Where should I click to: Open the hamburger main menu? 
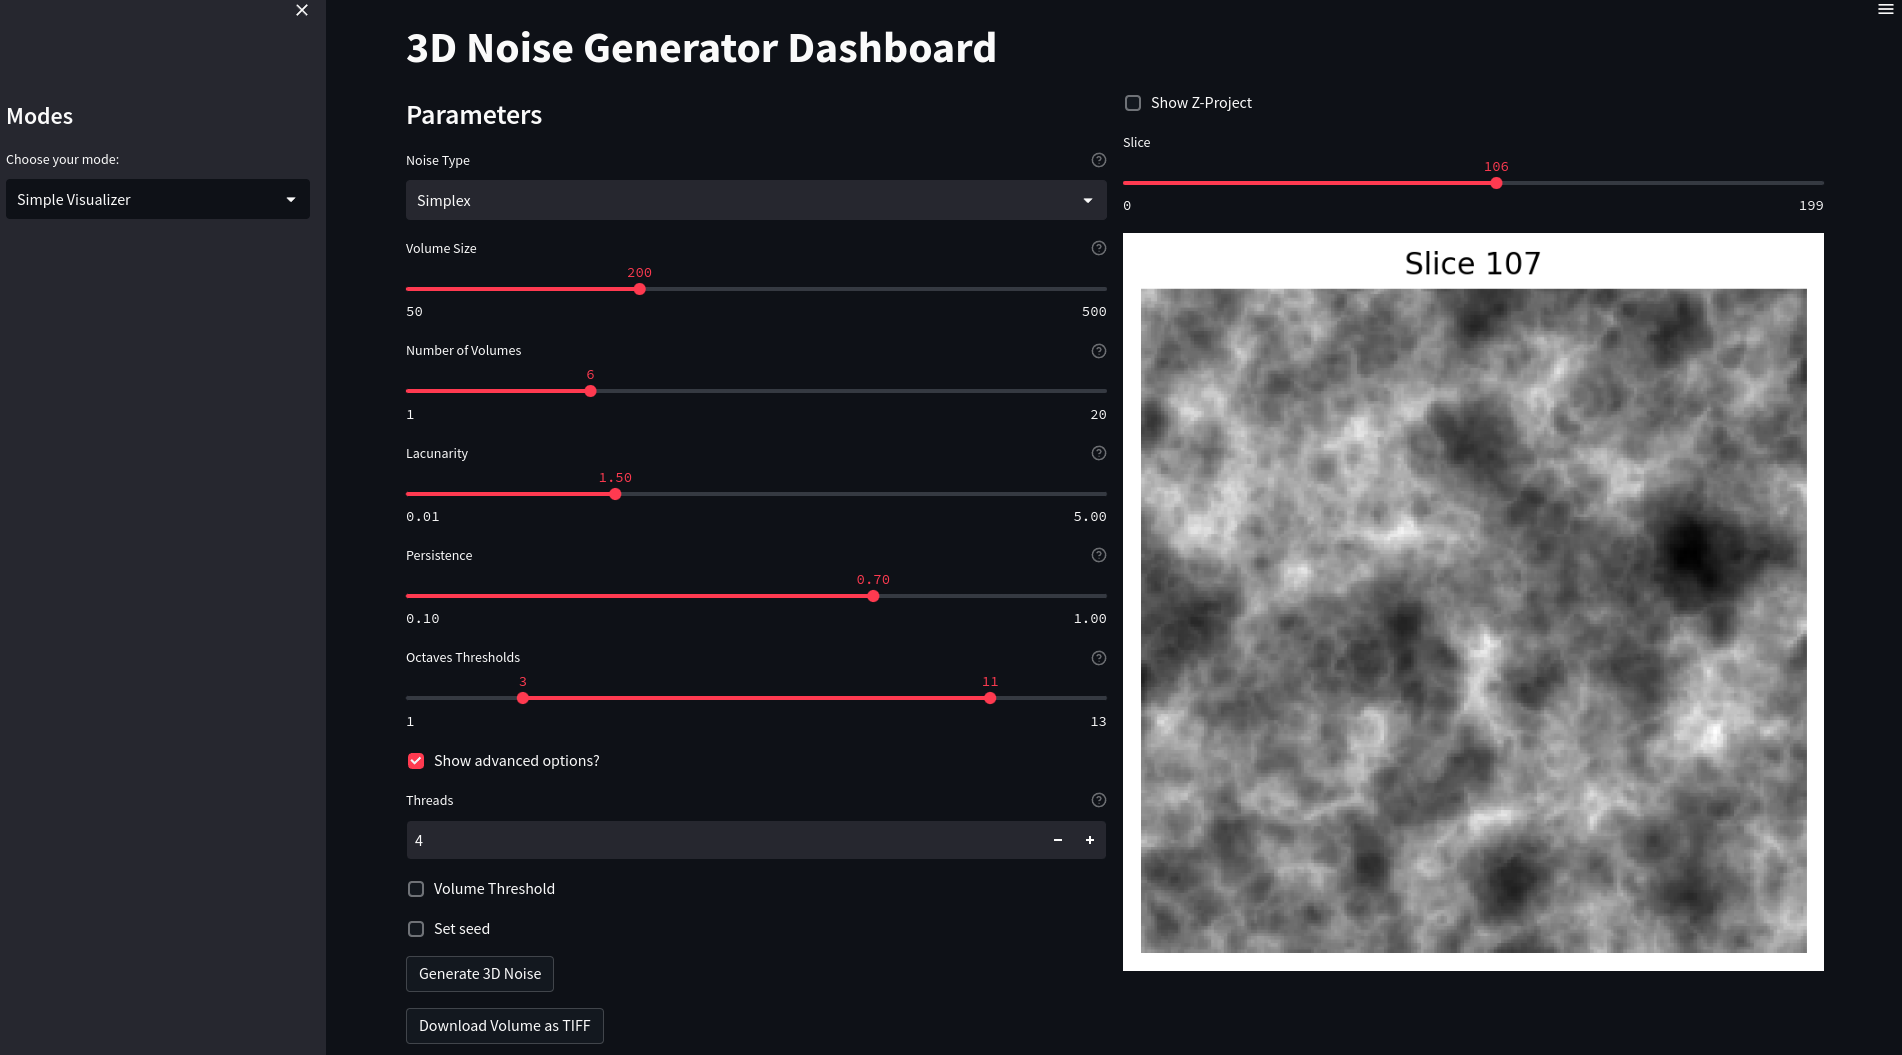(x=1886, y=9)
